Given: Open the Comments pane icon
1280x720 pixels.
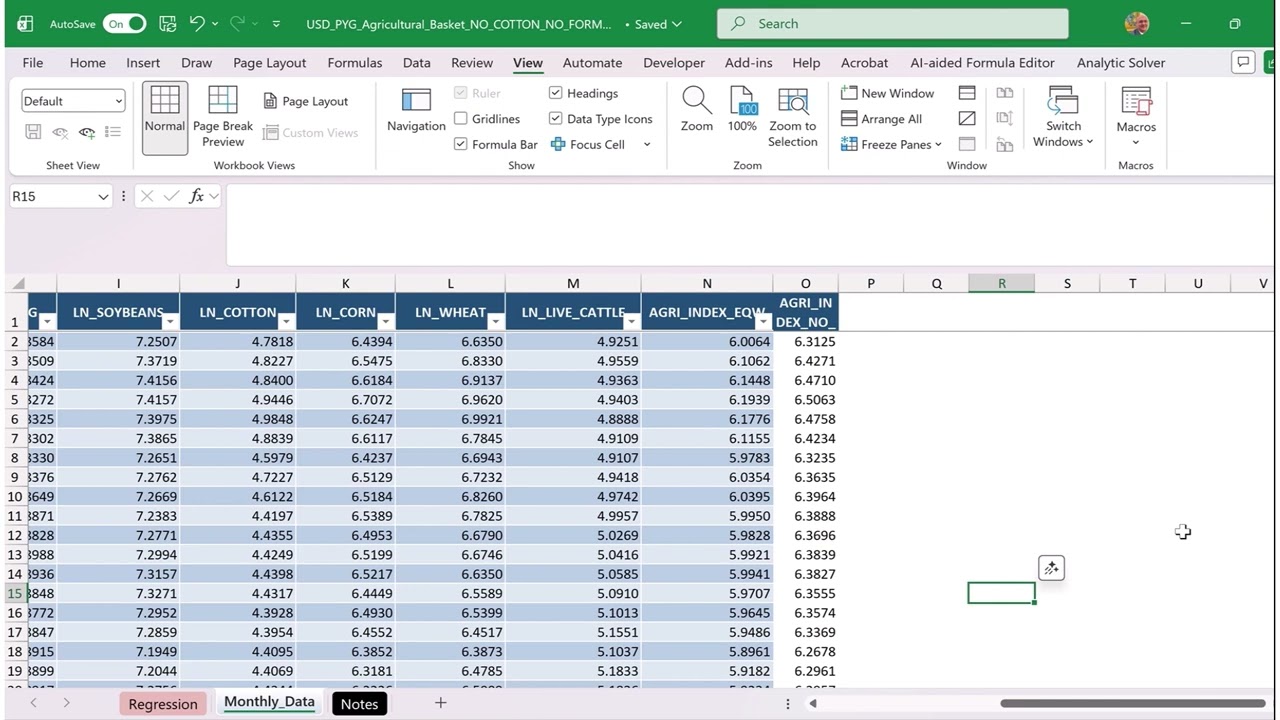Looking at the screenshot, I should pos(1243,62).
